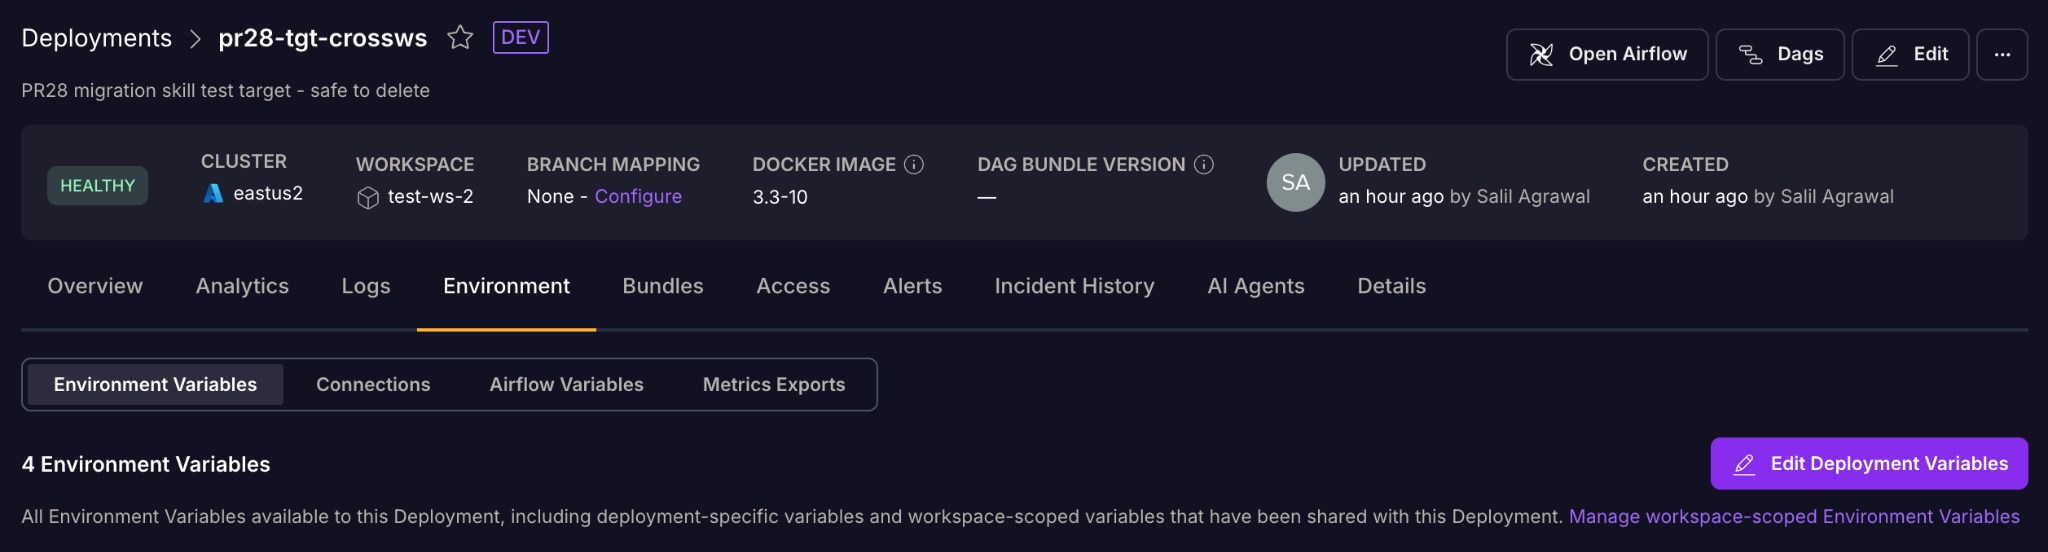Click the '4 Environment Variables' heading
The height and width of the screenshot is (552, 2048).
click(146, 464)
